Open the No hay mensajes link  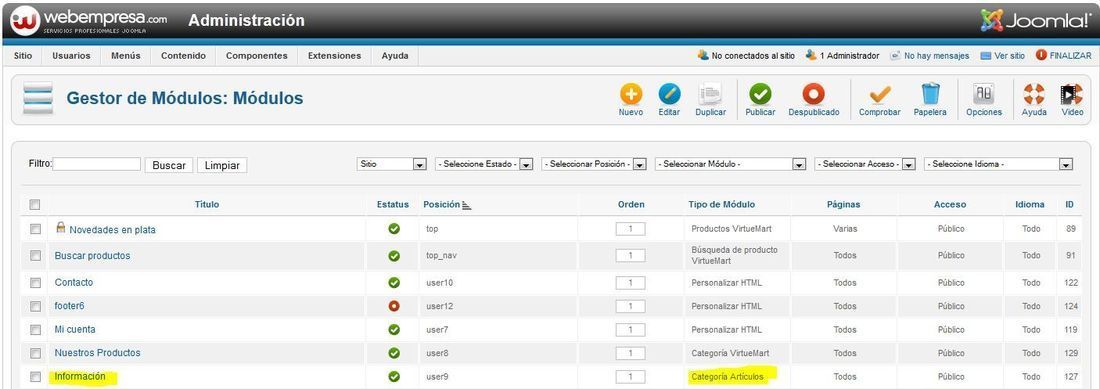pos(930,55)
